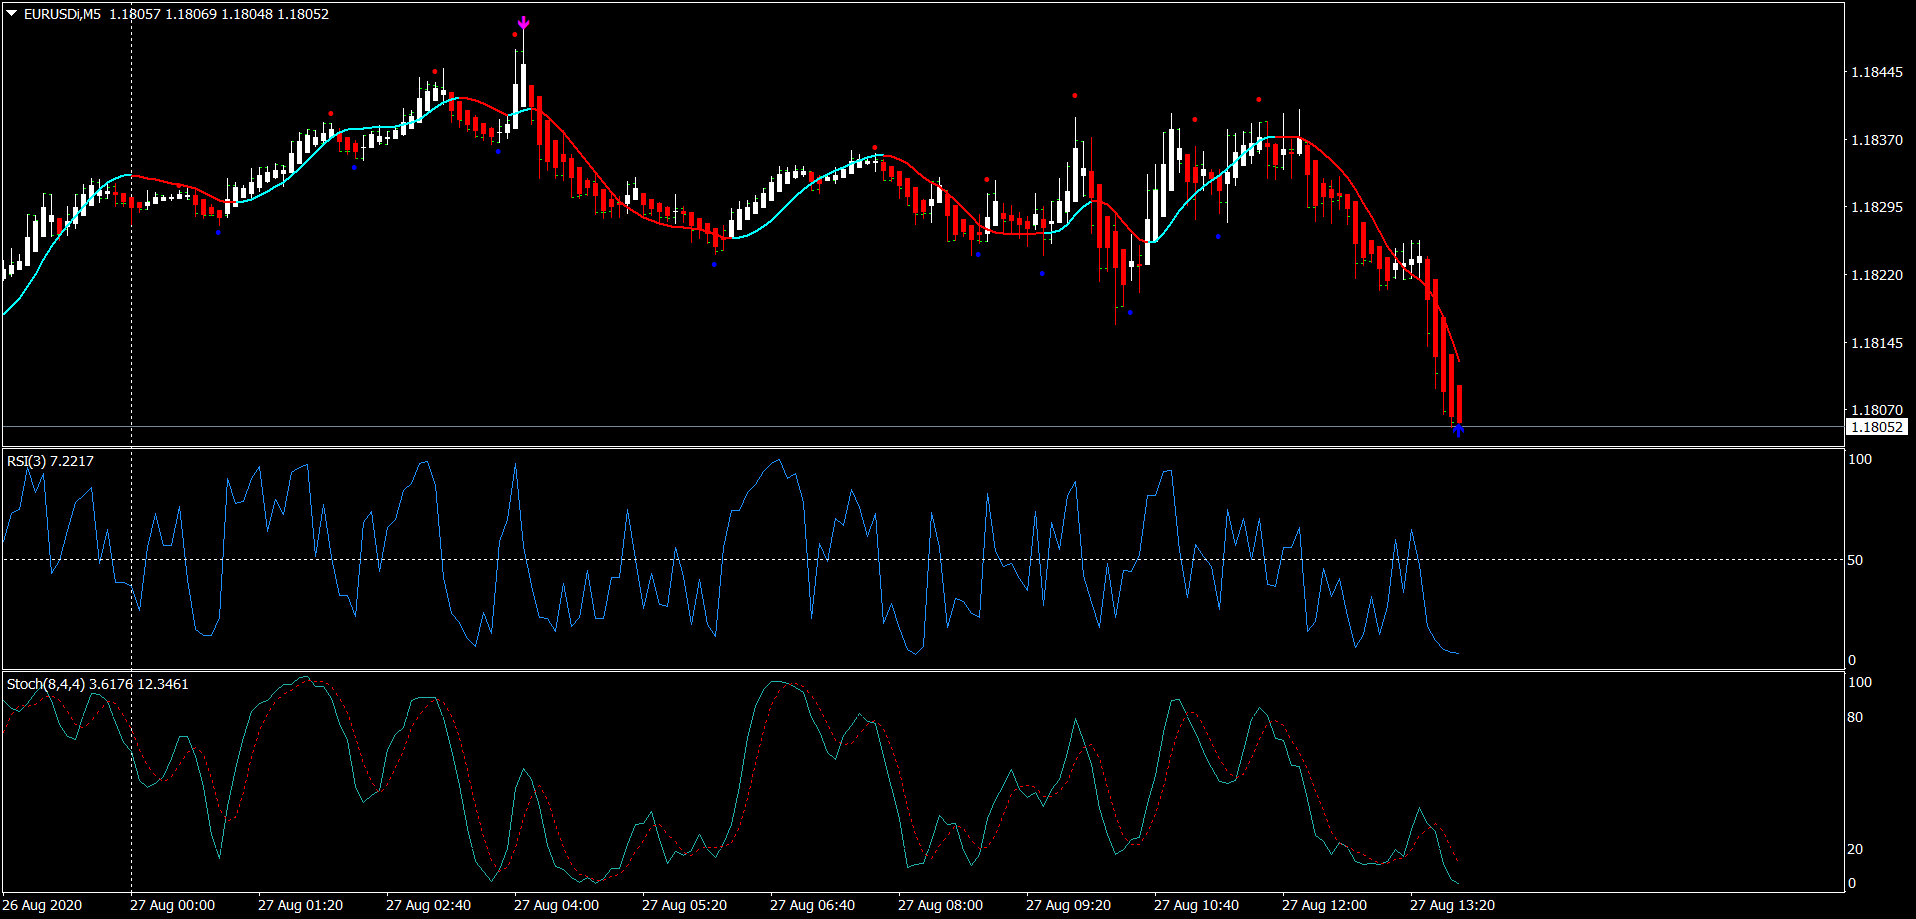This screenshot has height=919, width=1916.
Task: Click the 27 Aug 12:00 time label
Action: [1324, 905]
